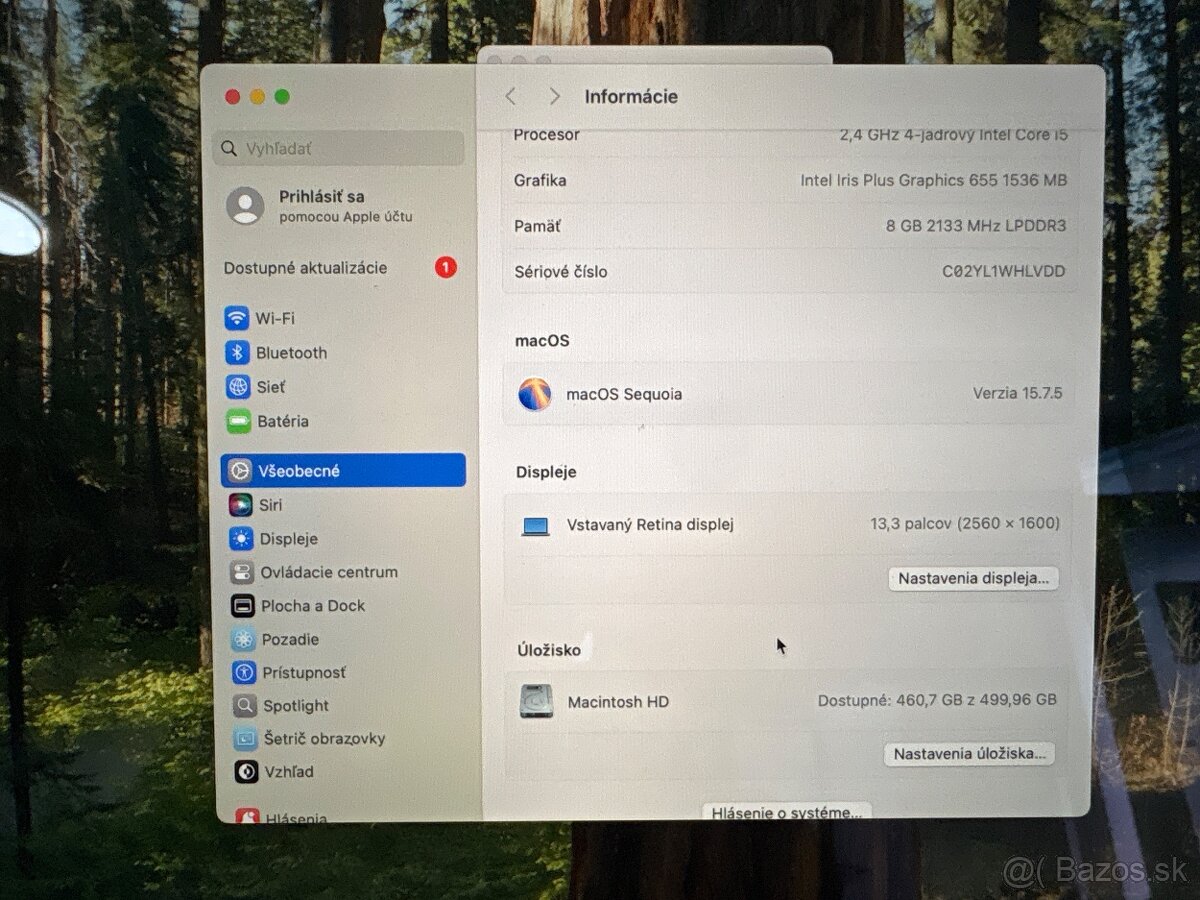
Task: Open Wi-Fi settings from the sidebar
Action: click(237, 318)
